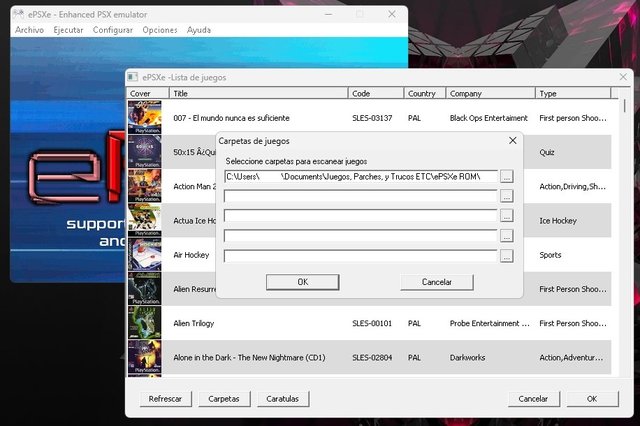Image resolution: width=640 pixels, height=426 pixels.
Task: Open the Opciones menu
Action: point(160,30)
